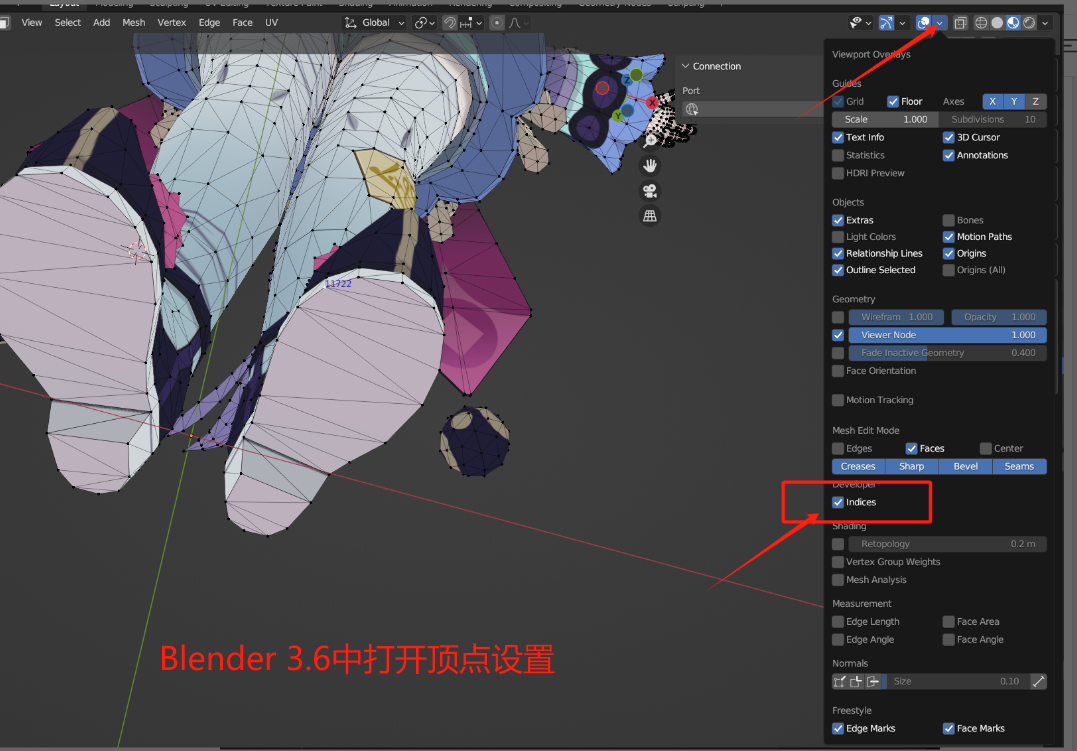Click the zoom magnifier viewport icon
1077x751 pixels.
click(x=650, y=142)
